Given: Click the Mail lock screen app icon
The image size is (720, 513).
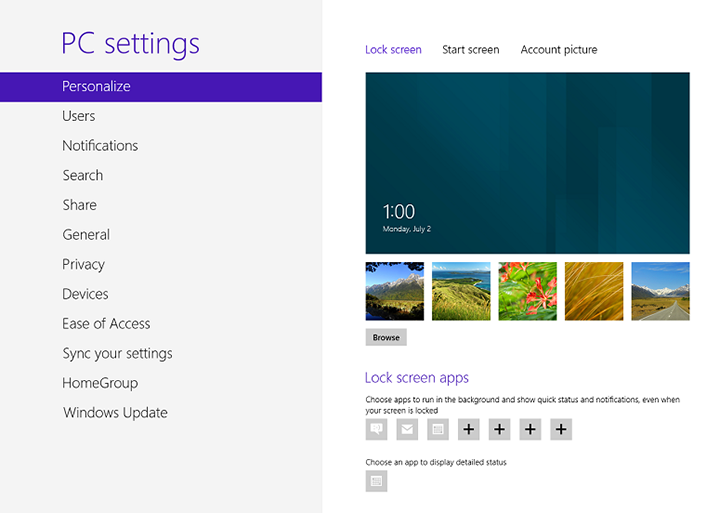Looking at the screenshot, I should [407, 429].
